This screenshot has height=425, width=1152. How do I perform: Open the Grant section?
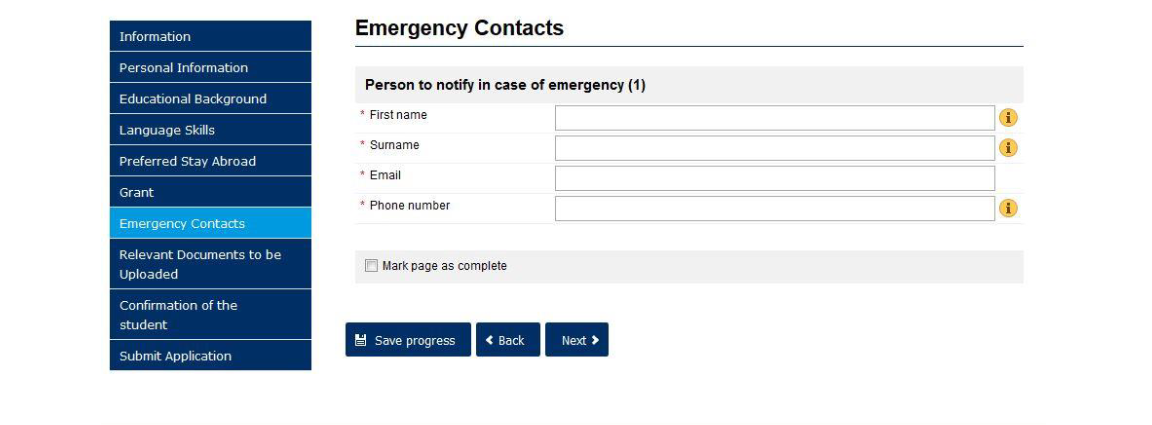pyautogui.click(x=210, y=192)
